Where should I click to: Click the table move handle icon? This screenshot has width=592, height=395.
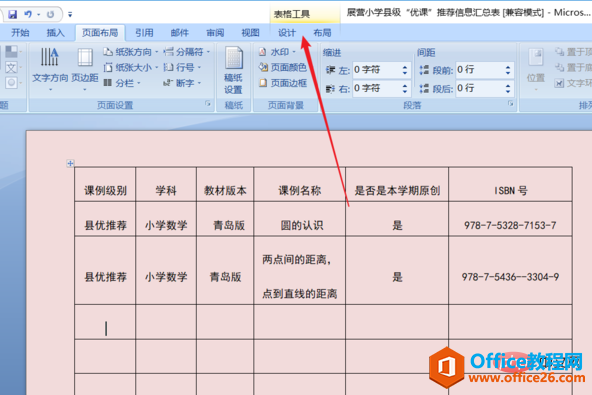coord(70,164)
